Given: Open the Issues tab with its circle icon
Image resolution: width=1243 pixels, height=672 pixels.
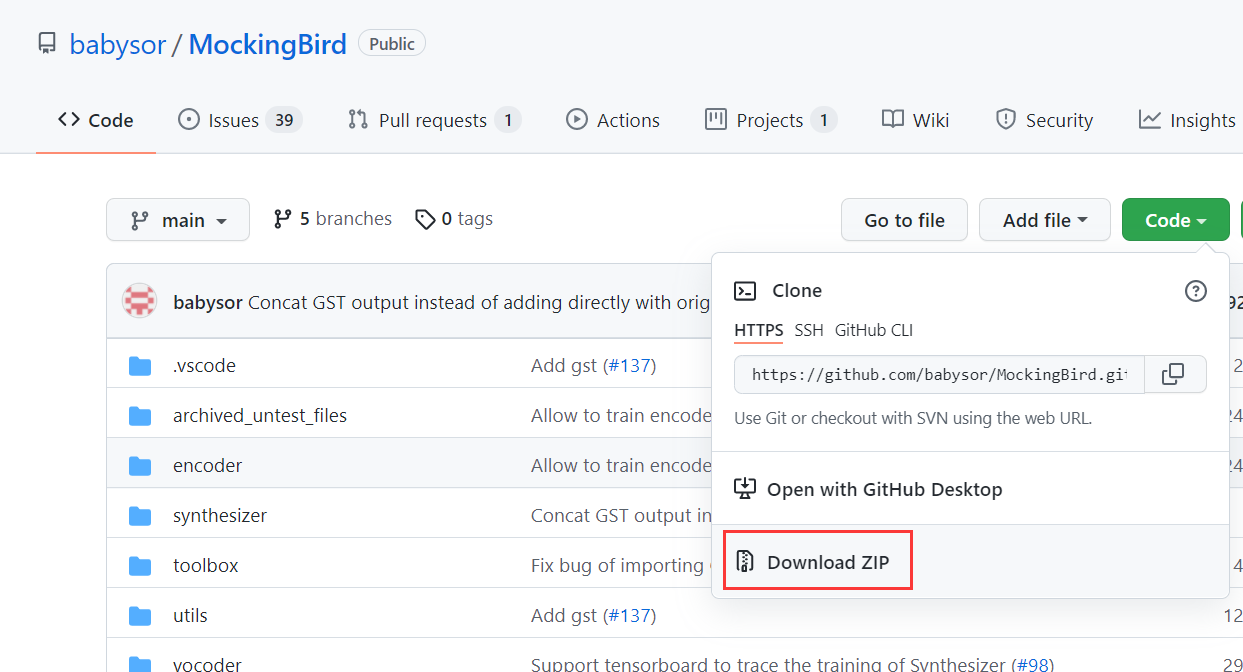Looking at the screenshot, I should pos(189,119).
